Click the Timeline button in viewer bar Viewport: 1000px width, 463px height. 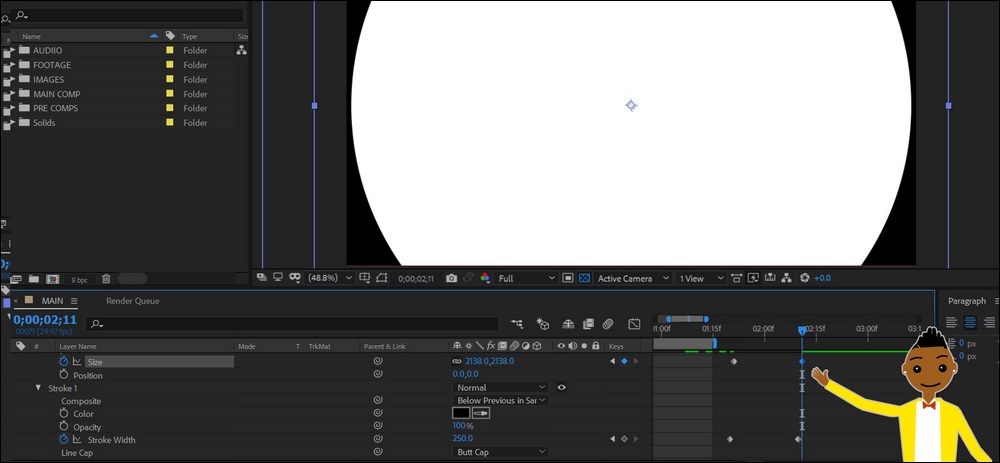pos(770,278)
